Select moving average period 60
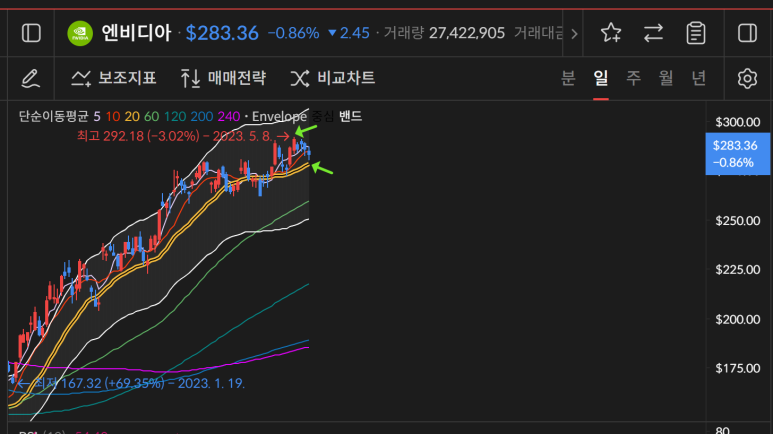The width and height of the screenshot is (773, 434). (151, 116)
